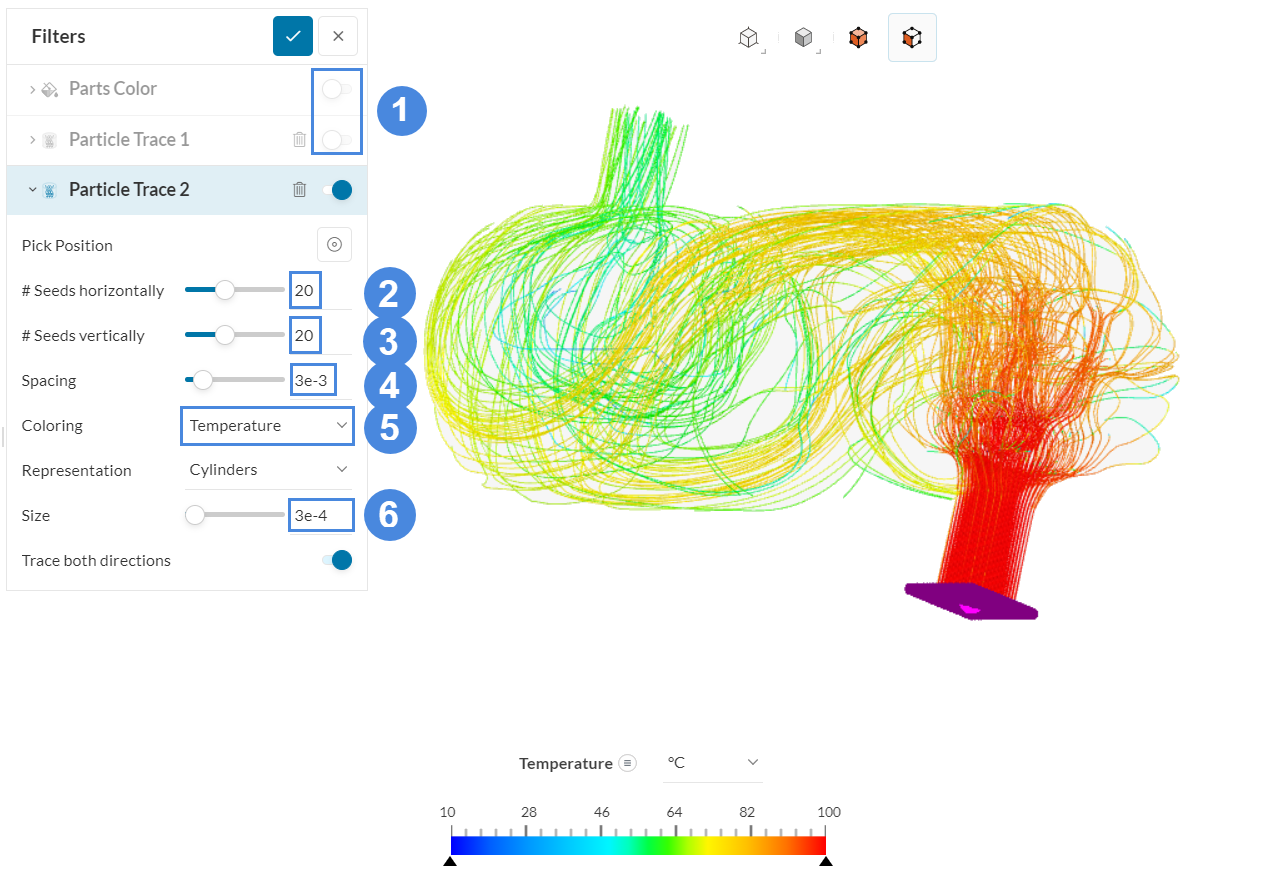This screenshot has width=1274, height=872.
Task: Delete Particle Trace 1 with trash icon
Action: tap(299, 140)
